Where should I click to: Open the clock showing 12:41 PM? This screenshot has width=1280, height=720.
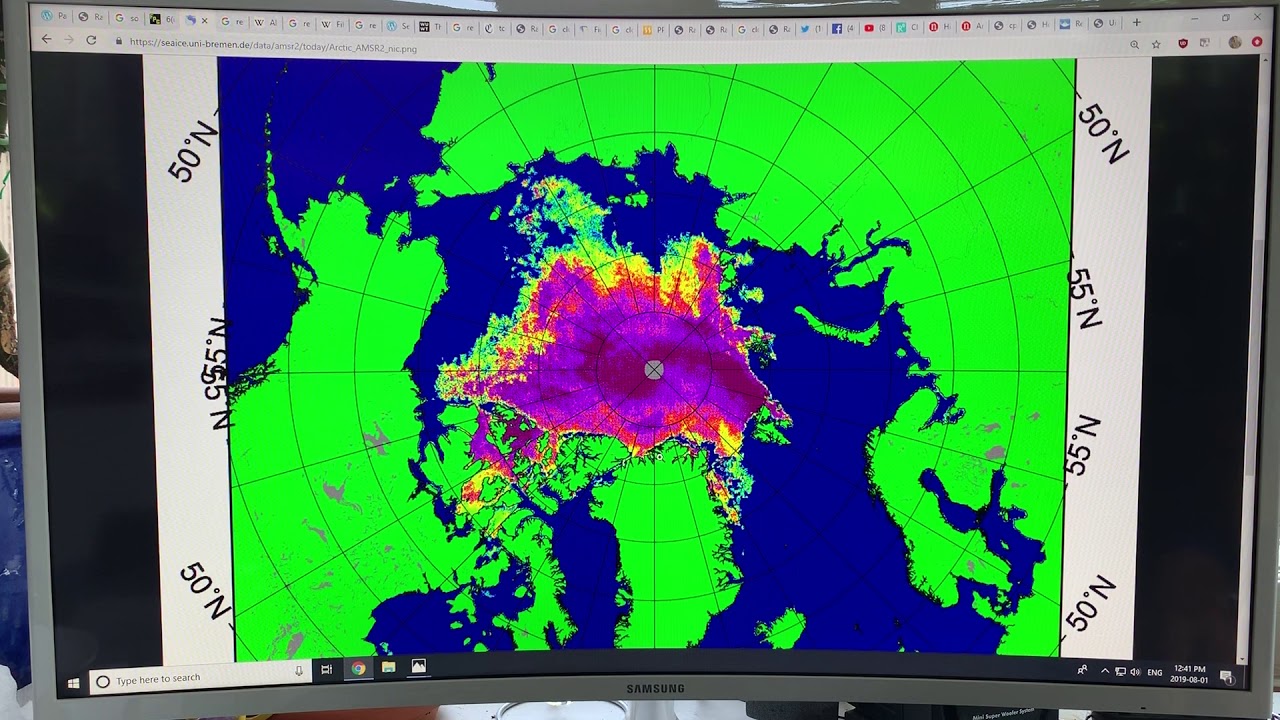click(x=1189, y=674)
